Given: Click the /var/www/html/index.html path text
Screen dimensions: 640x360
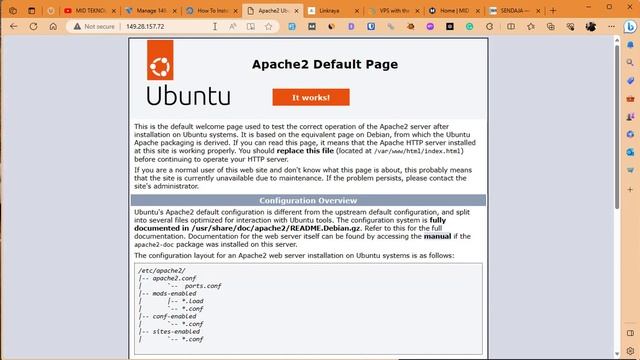Looking at the screenshot, I should click(418, 151).
